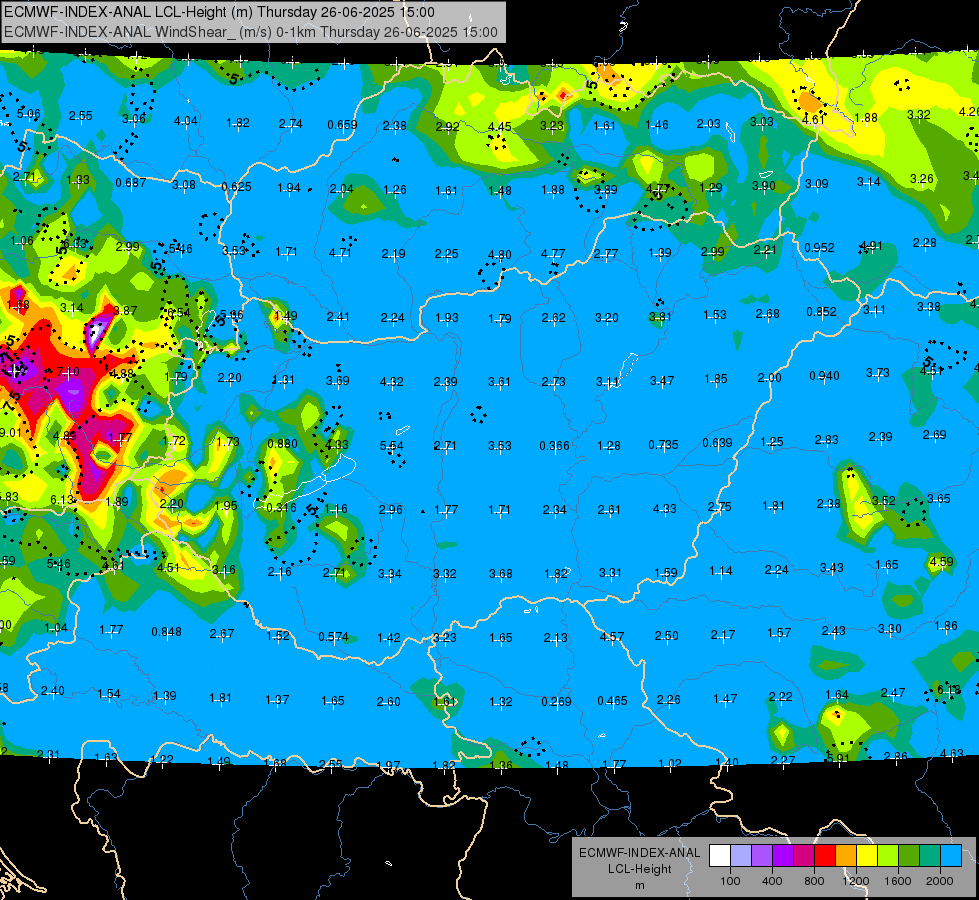Select the yellow legend color swatch
The image size is (979, 900).
click(867, 855)
